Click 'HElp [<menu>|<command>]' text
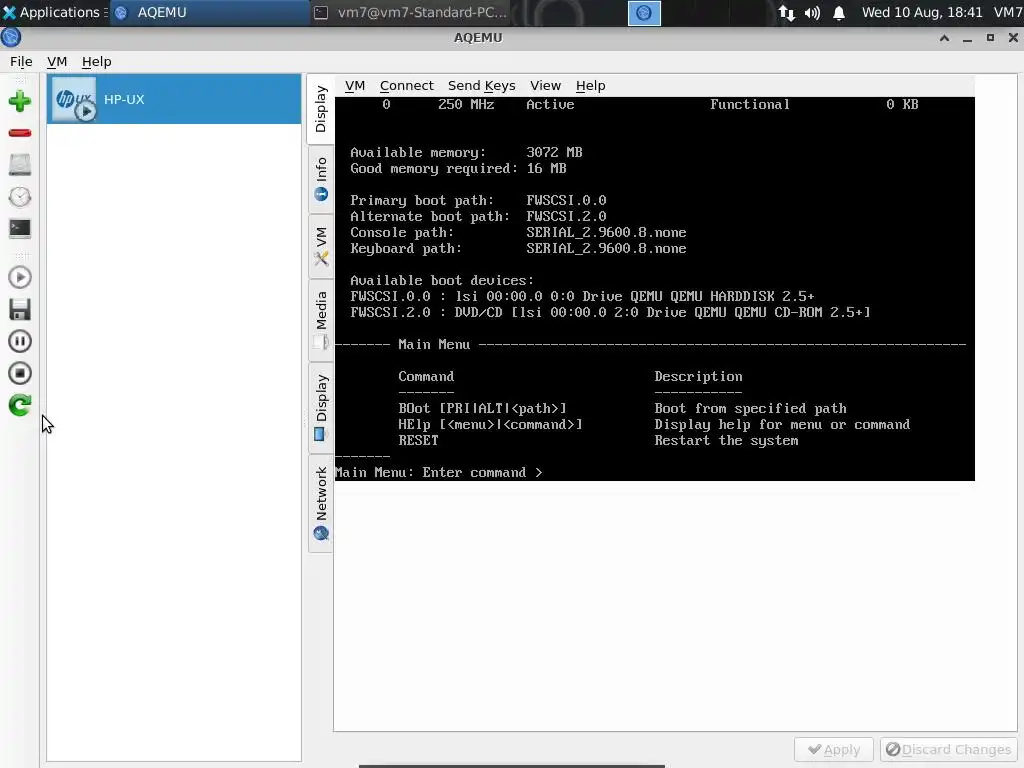Viewport: 1024px width, 768px height. point(490,424)
